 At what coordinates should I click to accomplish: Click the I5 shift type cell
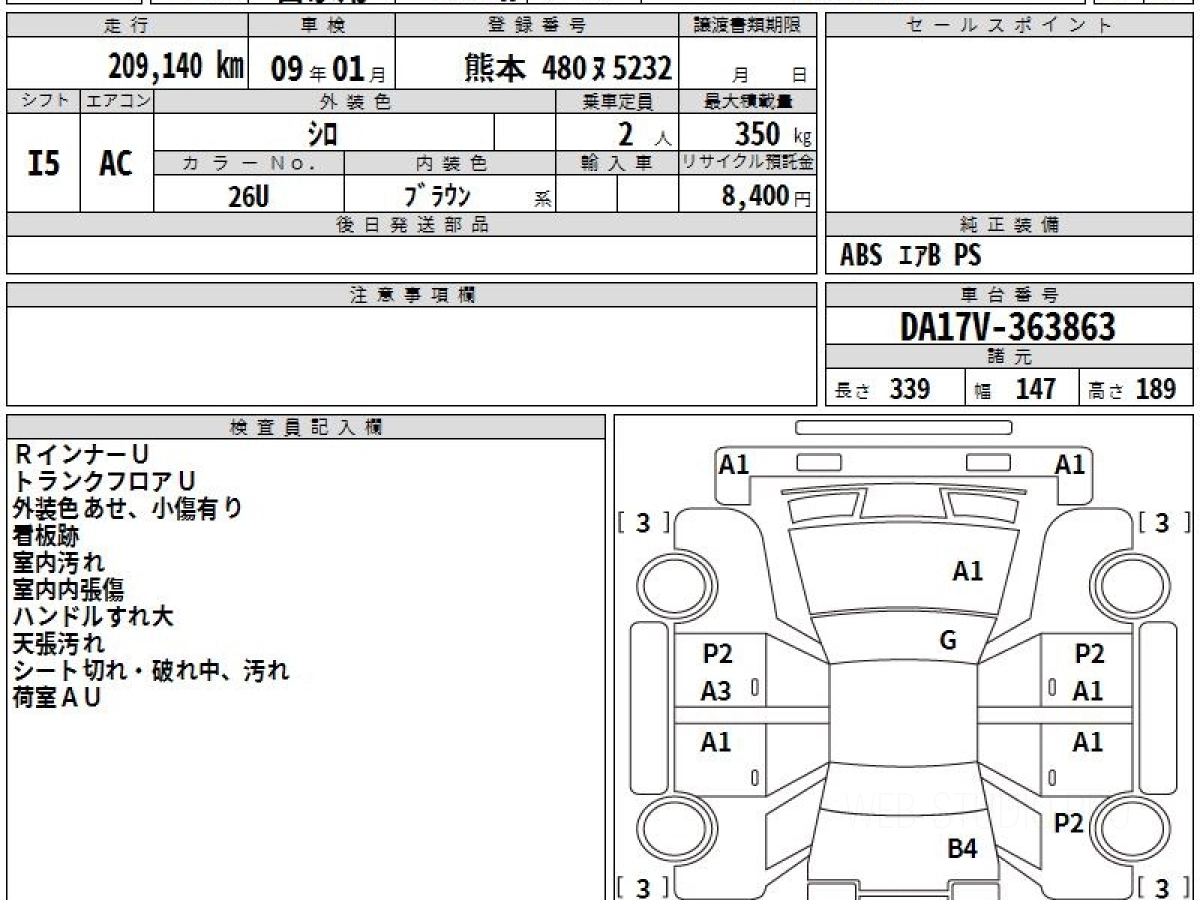click(x=43, y=163)
